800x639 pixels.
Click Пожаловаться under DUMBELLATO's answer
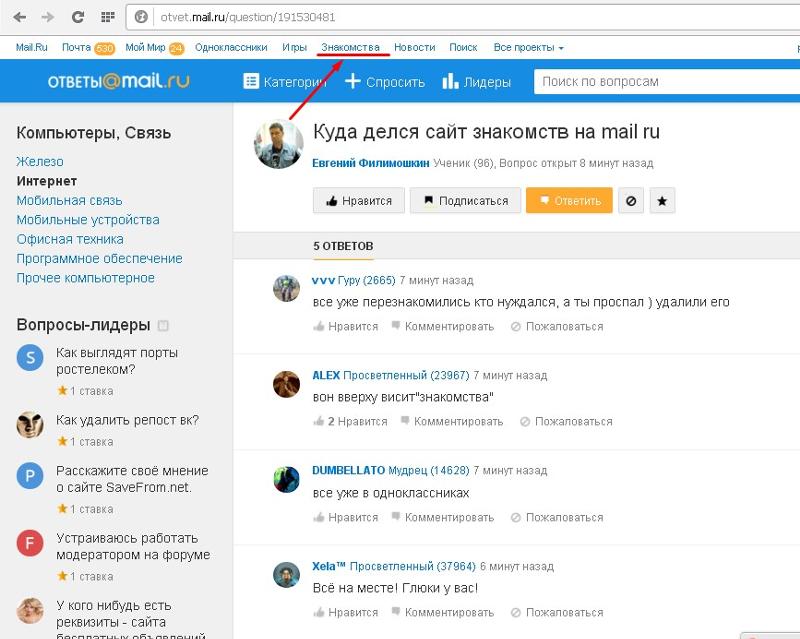pyautogui.click(x=557, y=518)
